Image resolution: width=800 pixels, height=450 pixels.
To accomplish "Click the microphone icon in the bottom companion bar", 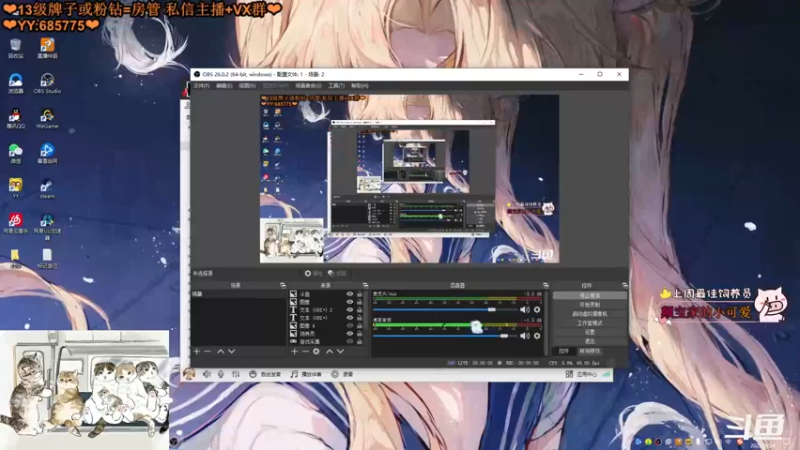I will point(221,374).
